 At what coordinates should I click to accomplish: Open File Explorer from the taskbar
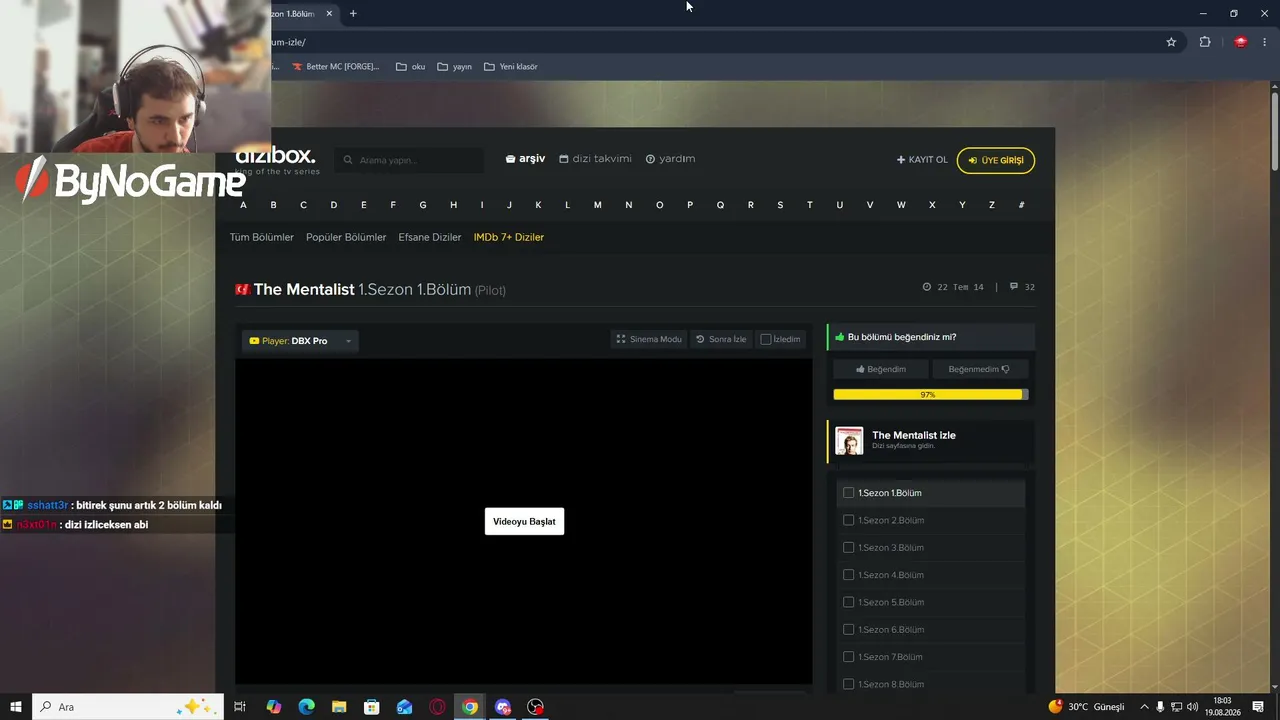339,707
